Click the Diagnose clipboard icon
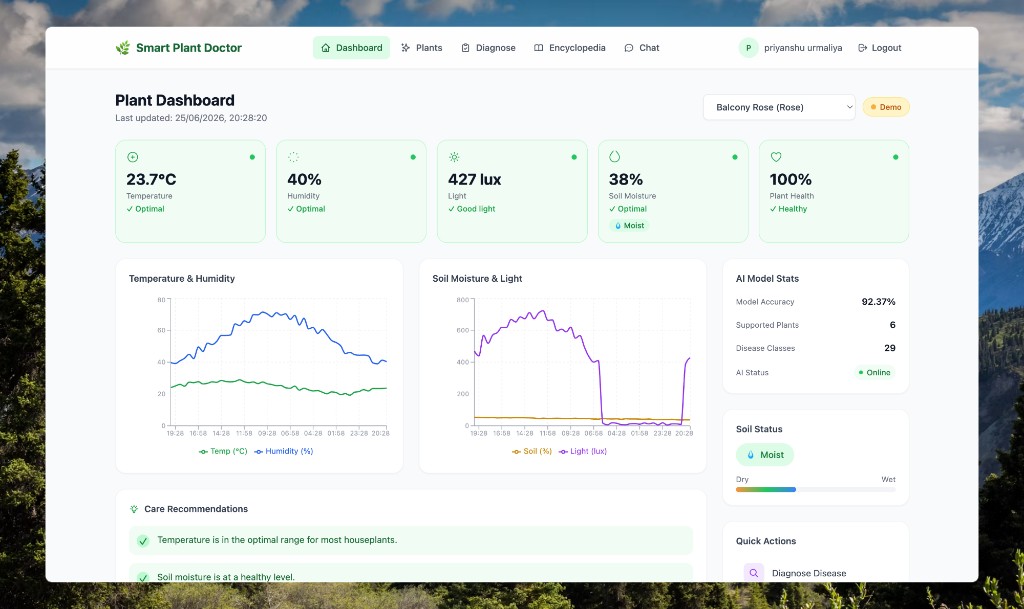The image size is (1024, 609). click(466, 48)
